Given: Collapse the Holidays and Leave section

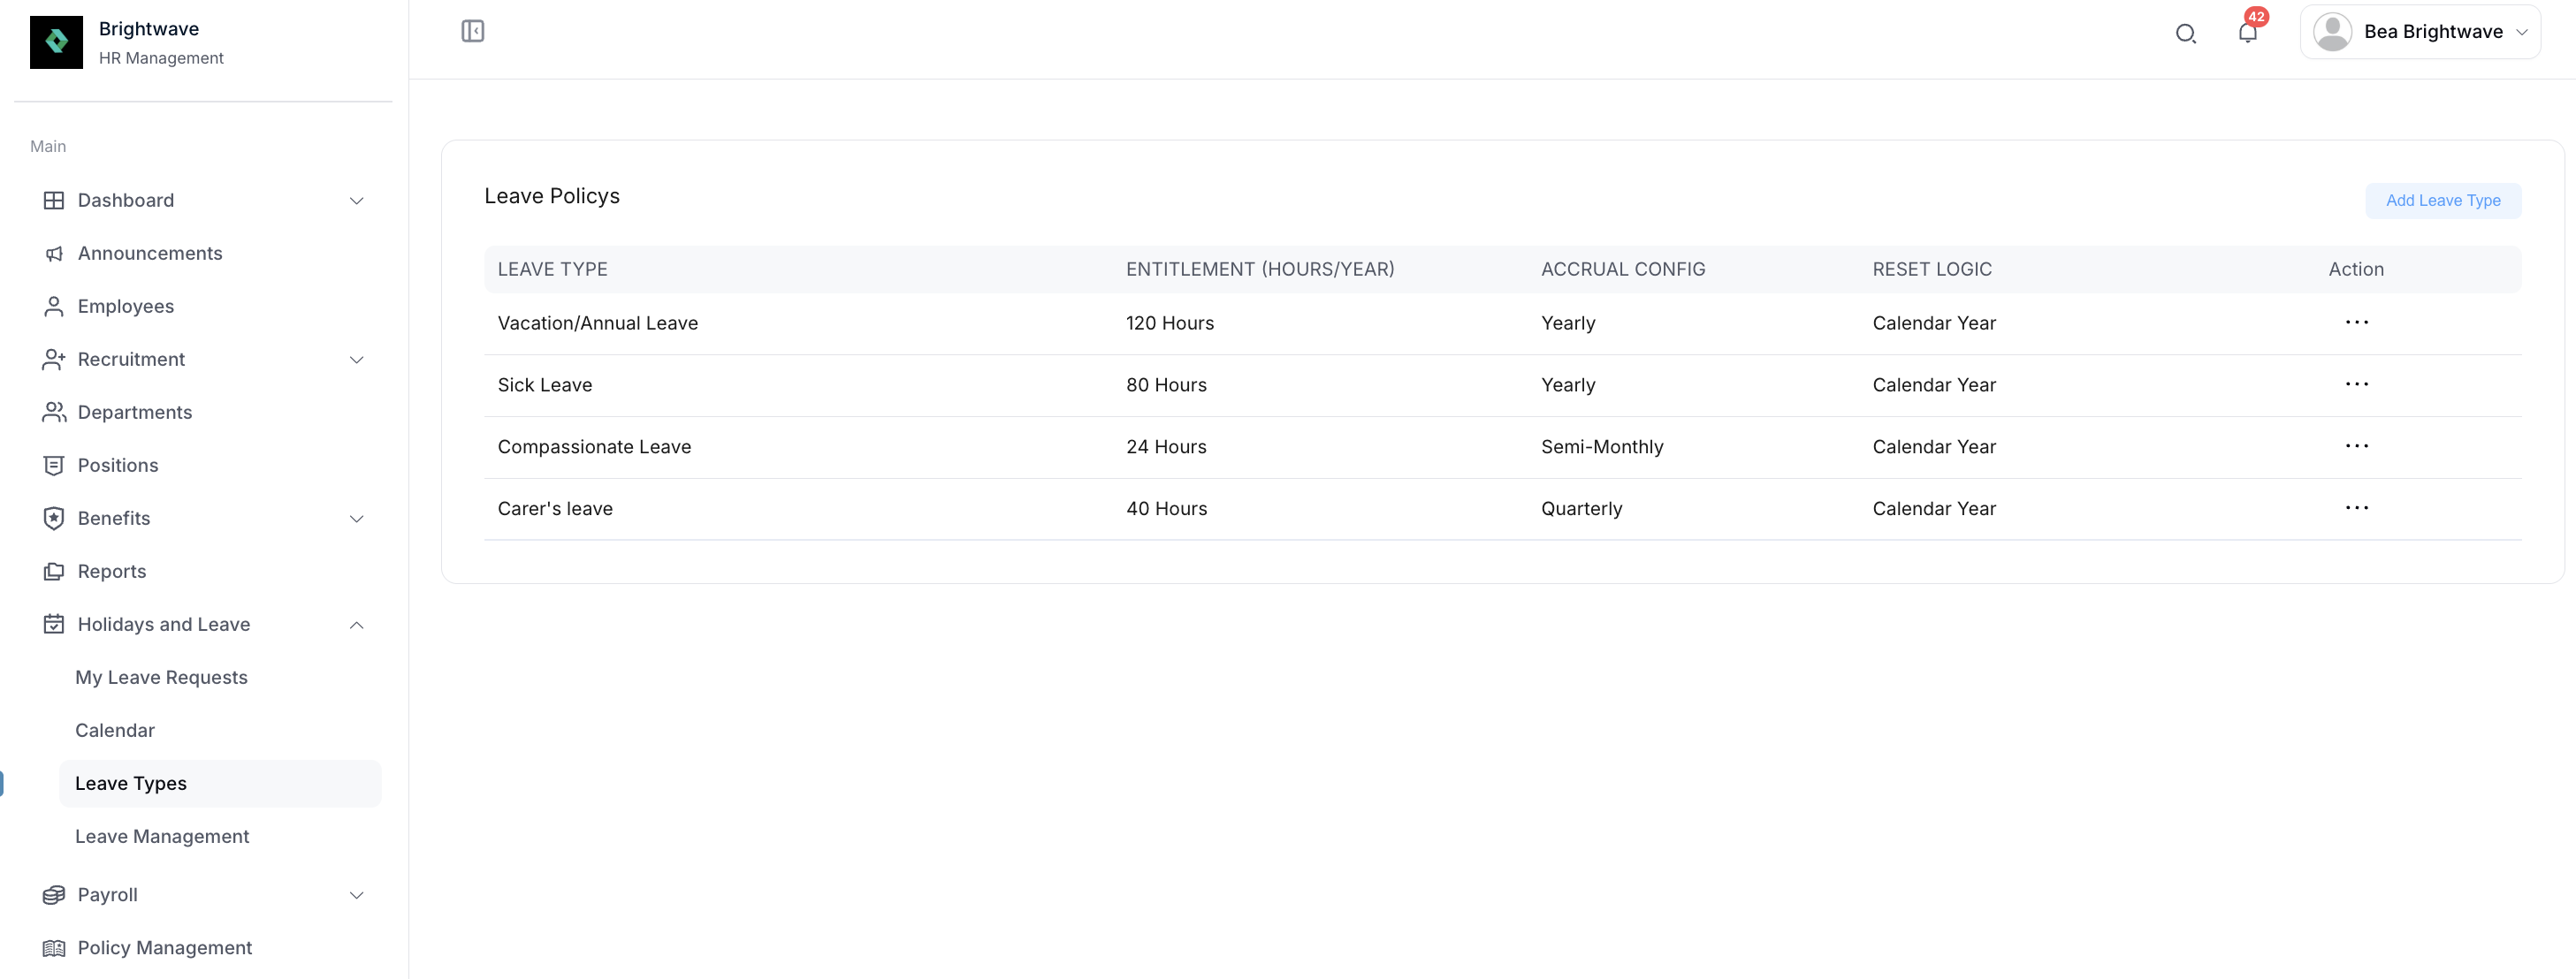Looking at the screenshot, I should pyautogui.click(x=356, y=625).
